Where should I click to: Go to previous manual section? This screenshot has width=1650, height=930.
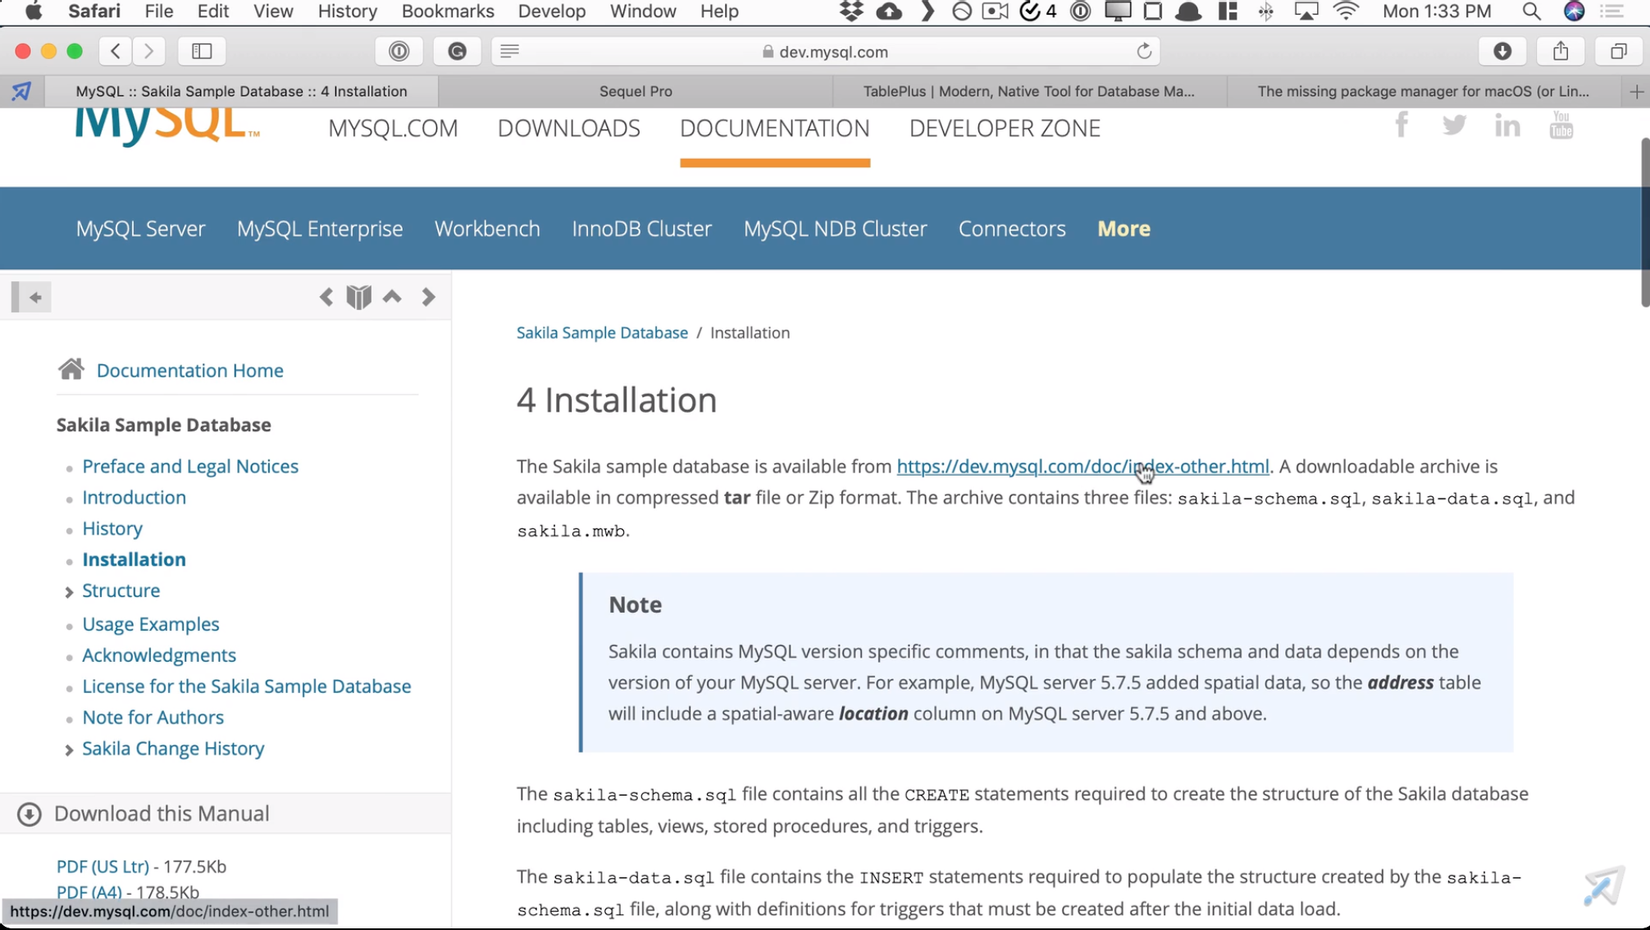326,297
